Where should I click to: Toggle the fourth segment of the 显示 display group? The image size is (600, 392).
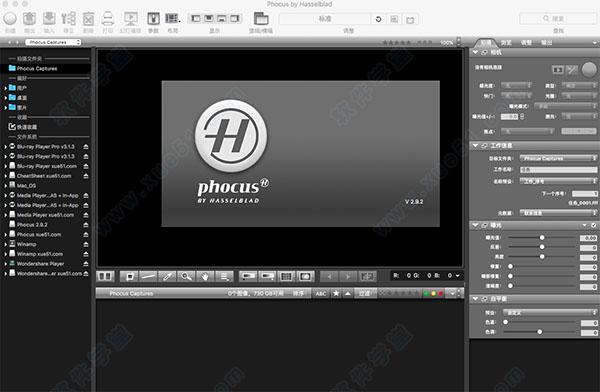234,18
